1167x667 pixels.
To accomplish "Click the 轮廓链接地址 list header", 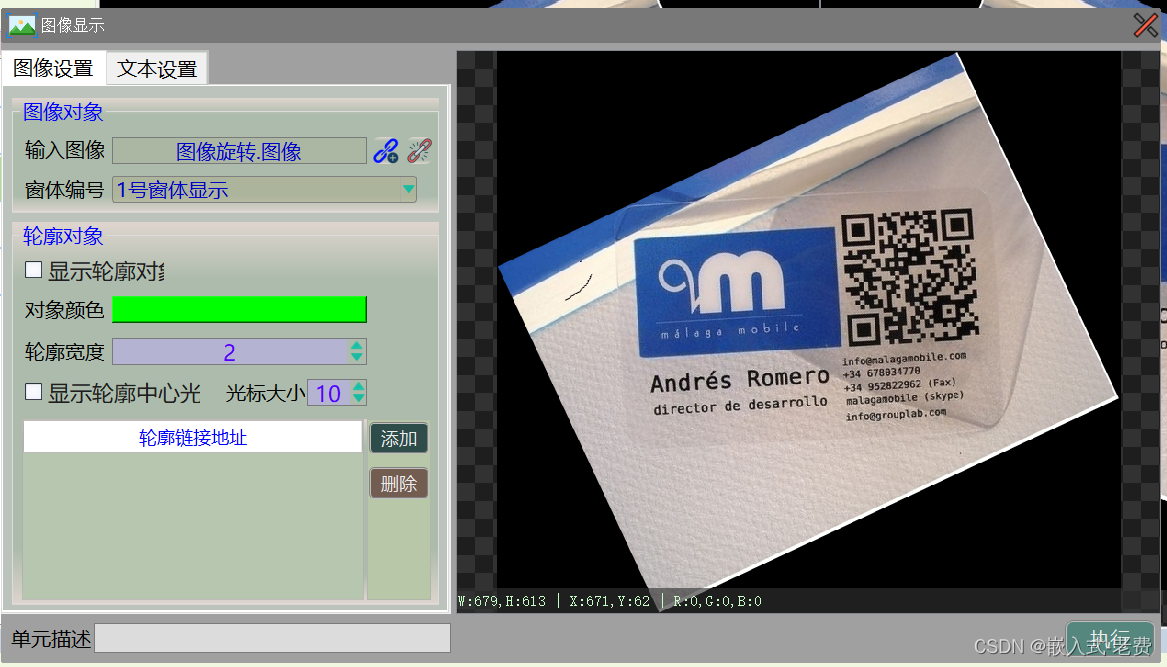I will [193, 437].
